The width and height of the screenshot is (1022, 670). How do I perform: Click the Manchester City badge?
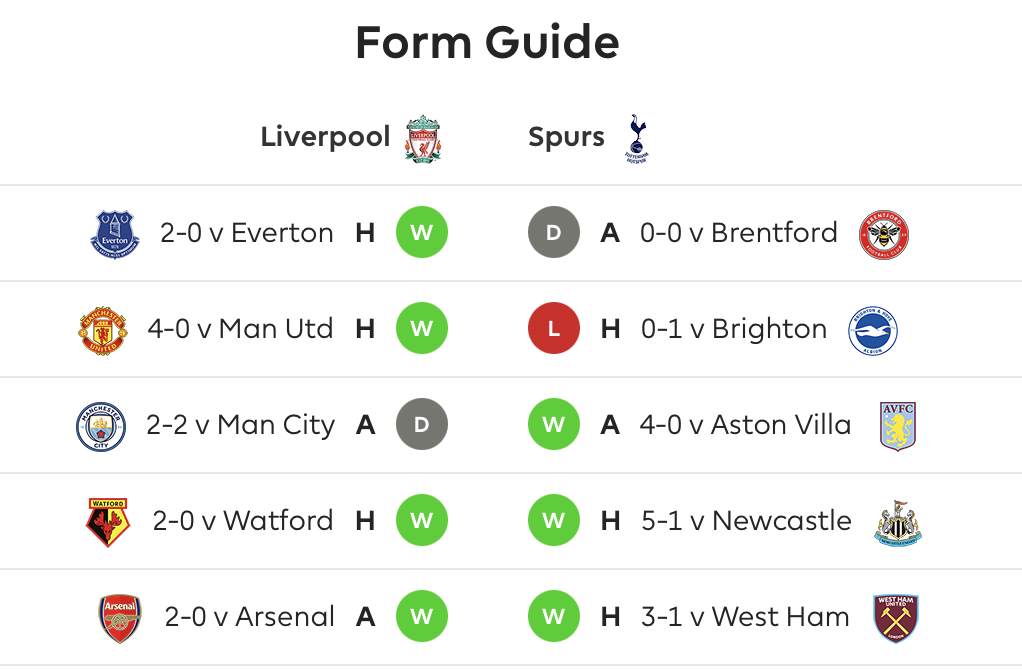101,426
